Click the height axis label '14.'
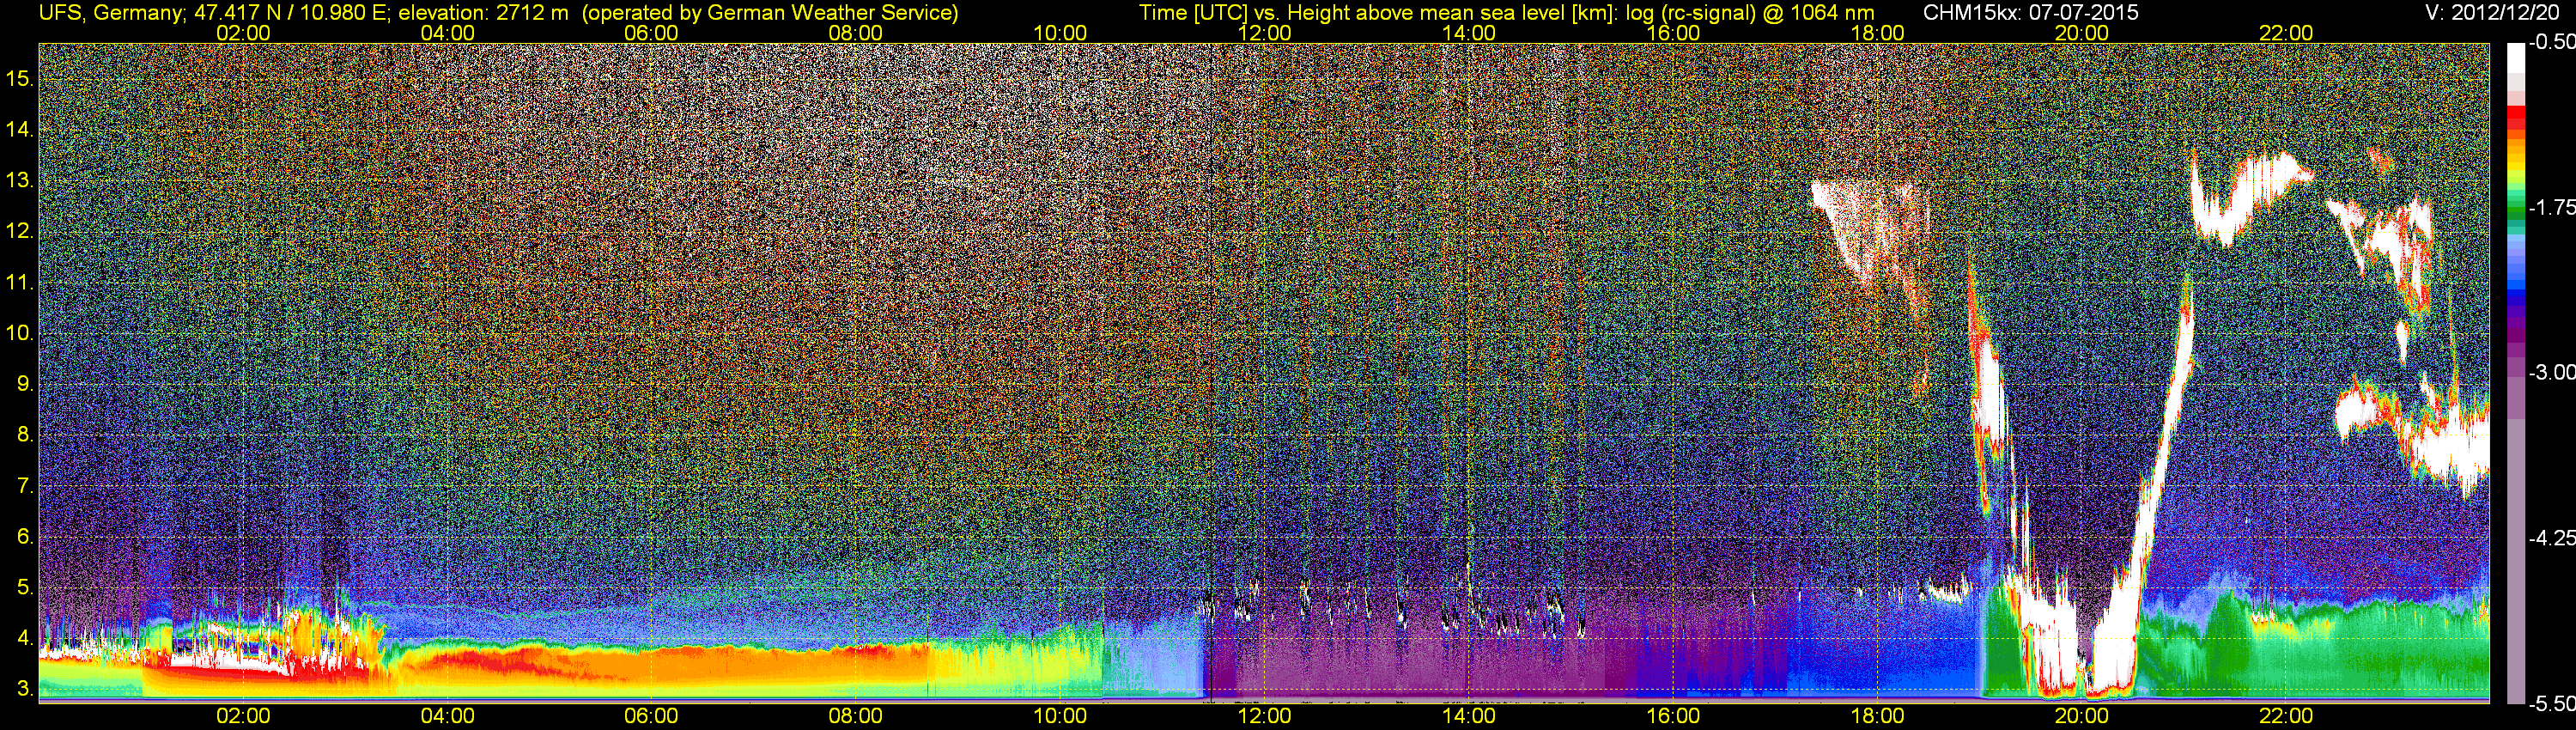This screenshot has width=2576, height=730. pyautogui.click(x=20, y=130)
